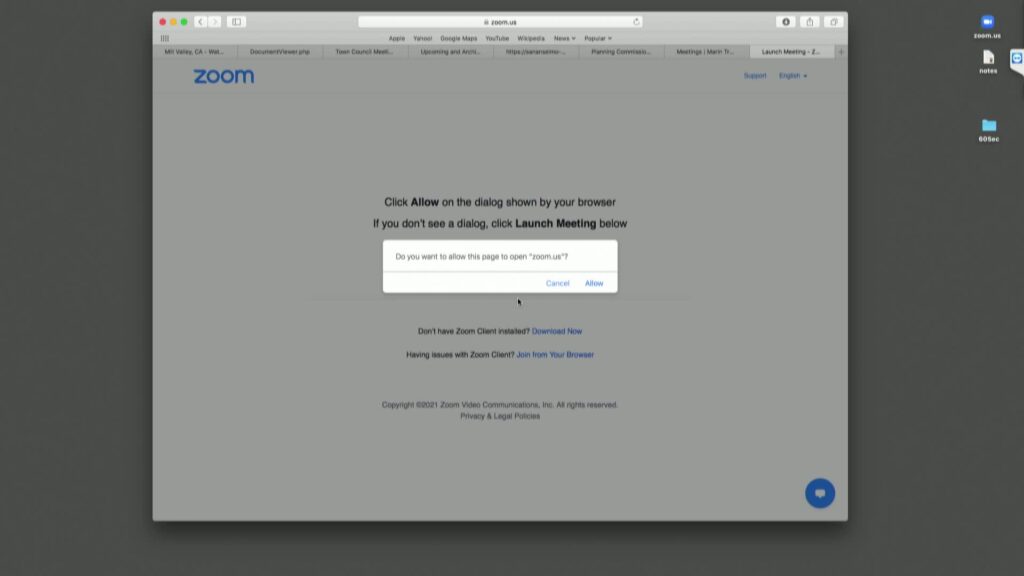Switch to the Mill Valley, CA tab
Screen dimensions: 1024x576
pos(195,52)
